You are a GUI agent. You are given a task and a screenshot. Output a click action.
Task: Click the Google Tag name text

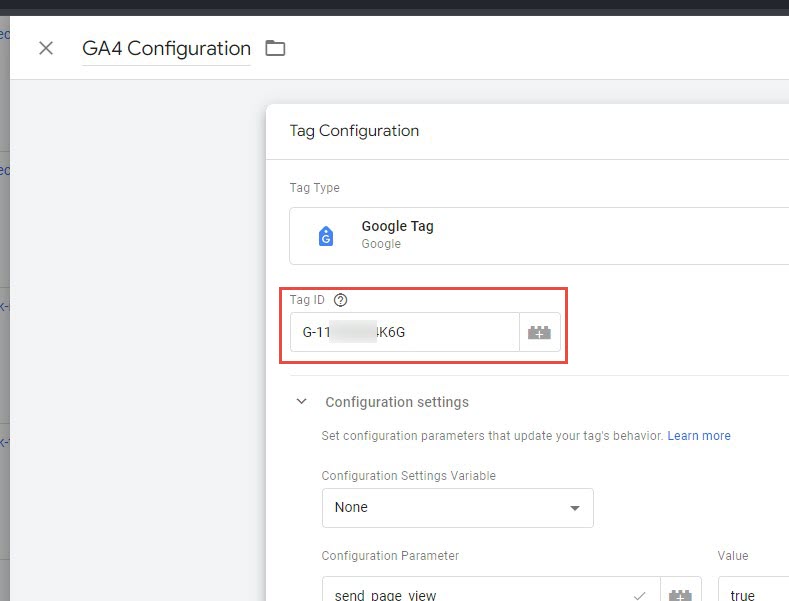point(397,226)
